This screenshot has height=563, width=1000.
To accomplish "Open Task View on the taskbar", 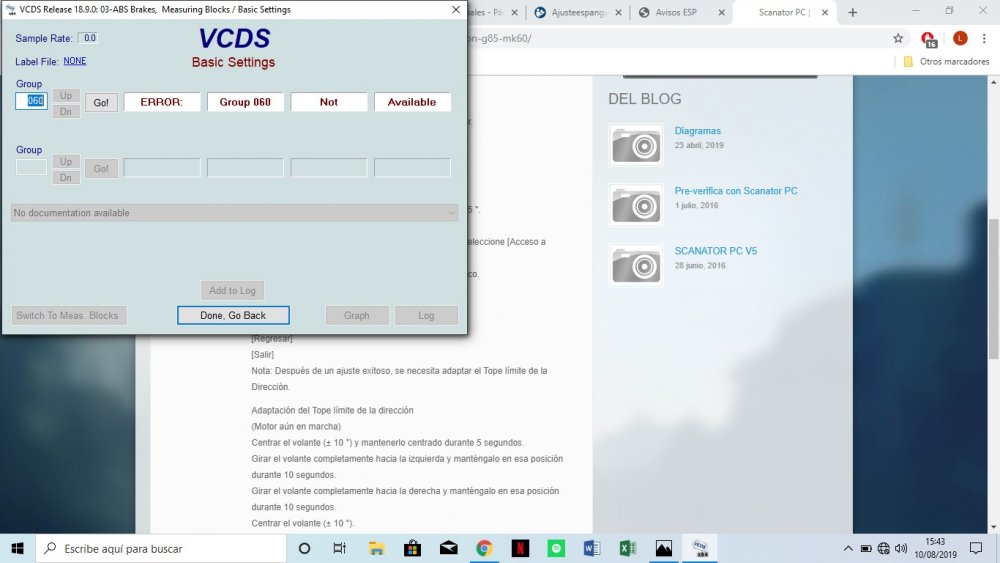I will click(339, 548).
